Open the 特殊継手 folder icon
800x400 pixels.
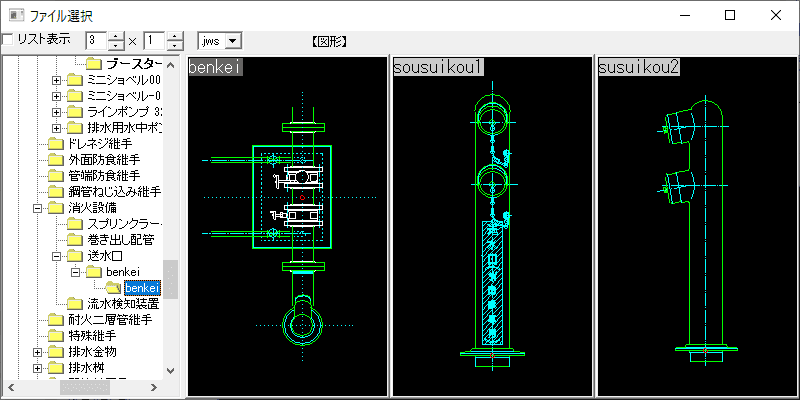(54, 336)
